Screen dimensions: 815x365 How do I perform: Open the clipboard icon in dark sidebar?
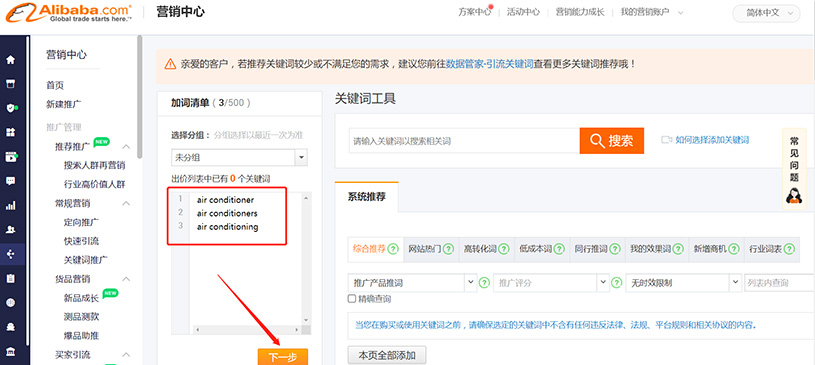coord(10,279)
